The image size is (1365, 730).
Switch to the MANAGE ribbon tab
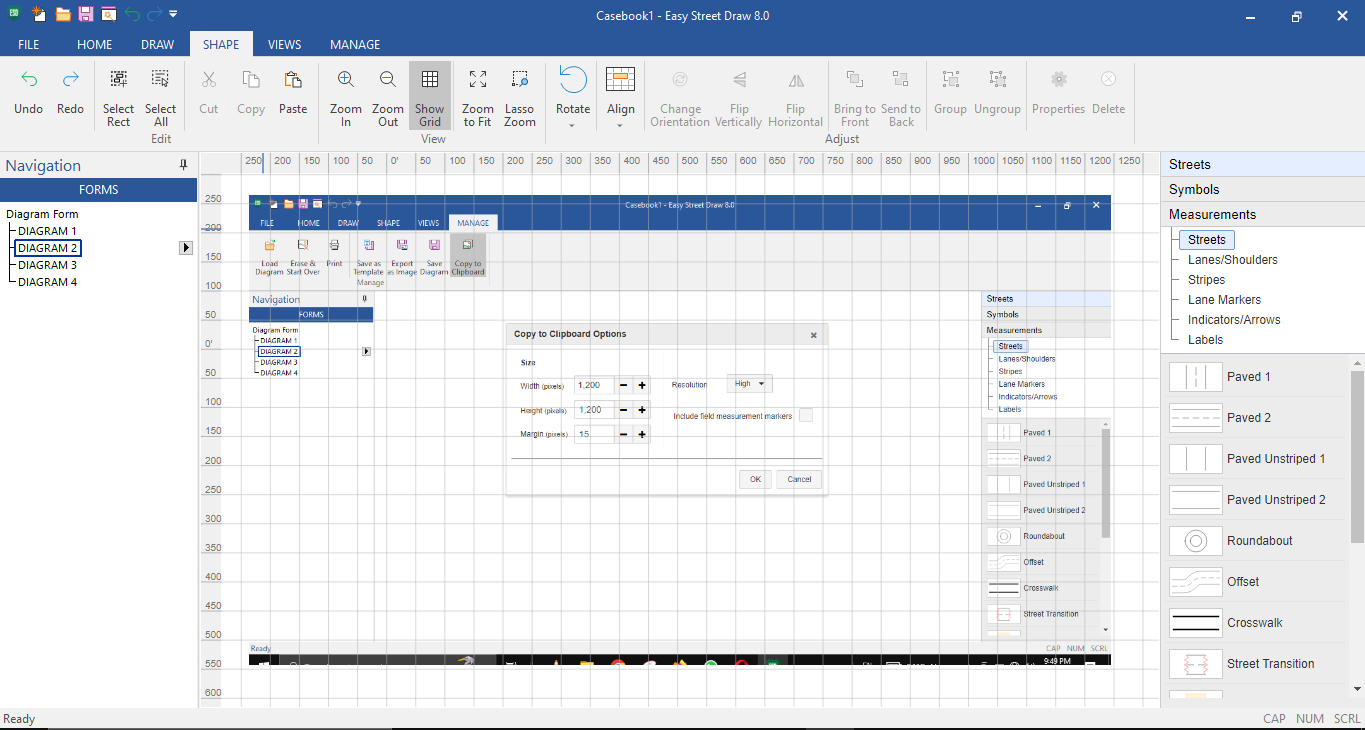point(355,44)
